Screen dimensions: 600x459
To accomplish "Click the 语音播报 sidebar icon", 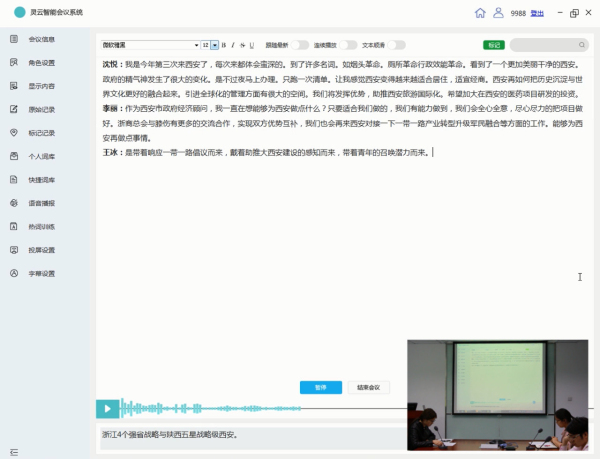I will point(14,203).
